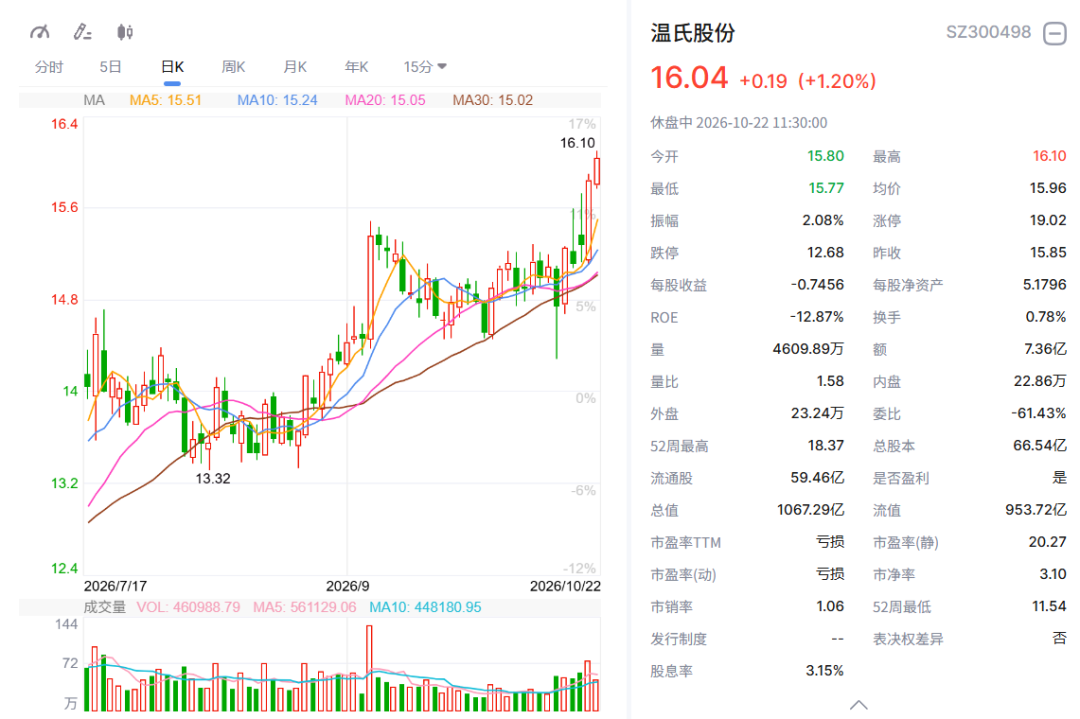Click the 今开 value 15.80
Image resolution: width=1080 pixels, height=719 pixels.
pos(825,156)
